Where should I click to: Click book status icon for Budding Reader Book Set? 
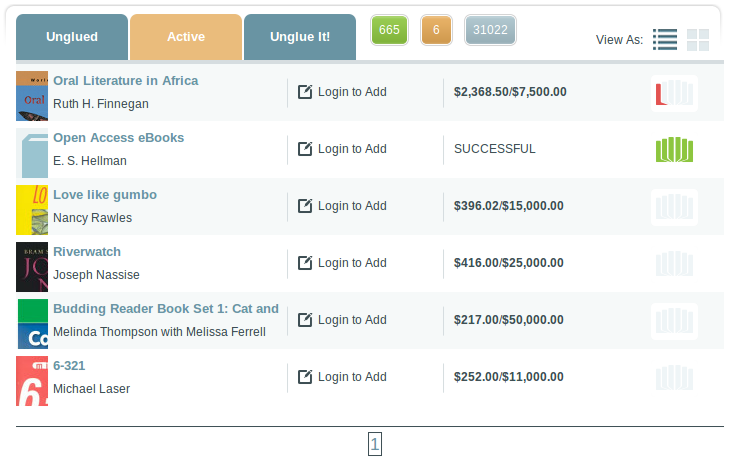(674, 321)
